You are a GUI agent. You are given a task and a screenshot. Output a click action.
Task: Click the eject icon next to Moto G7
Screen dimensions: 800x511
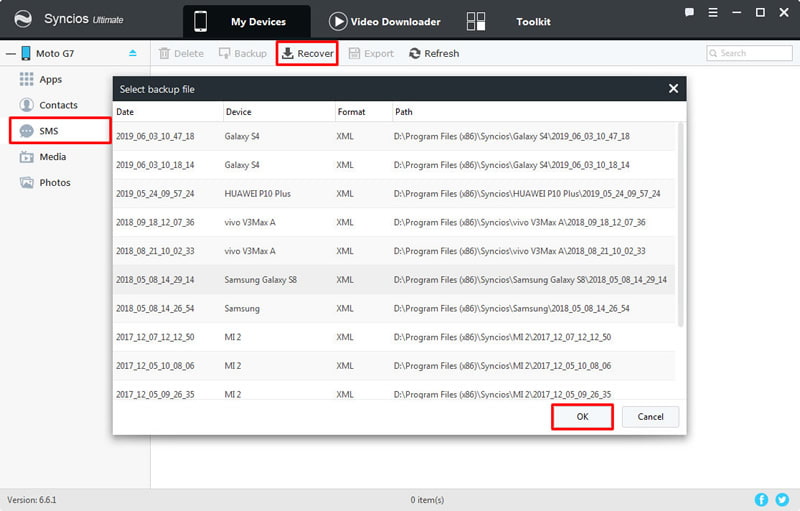133,53
